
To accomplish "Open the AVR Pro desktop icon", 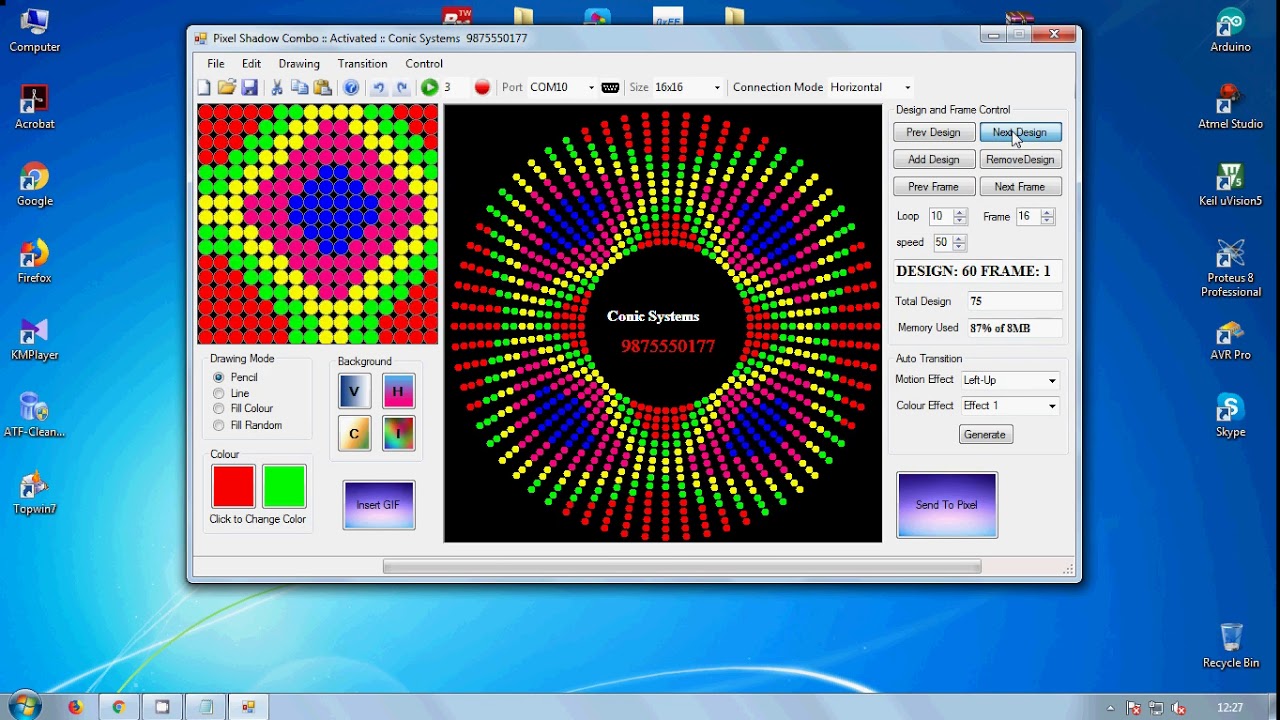I will pyautogui.click(x=1230, y=340).
